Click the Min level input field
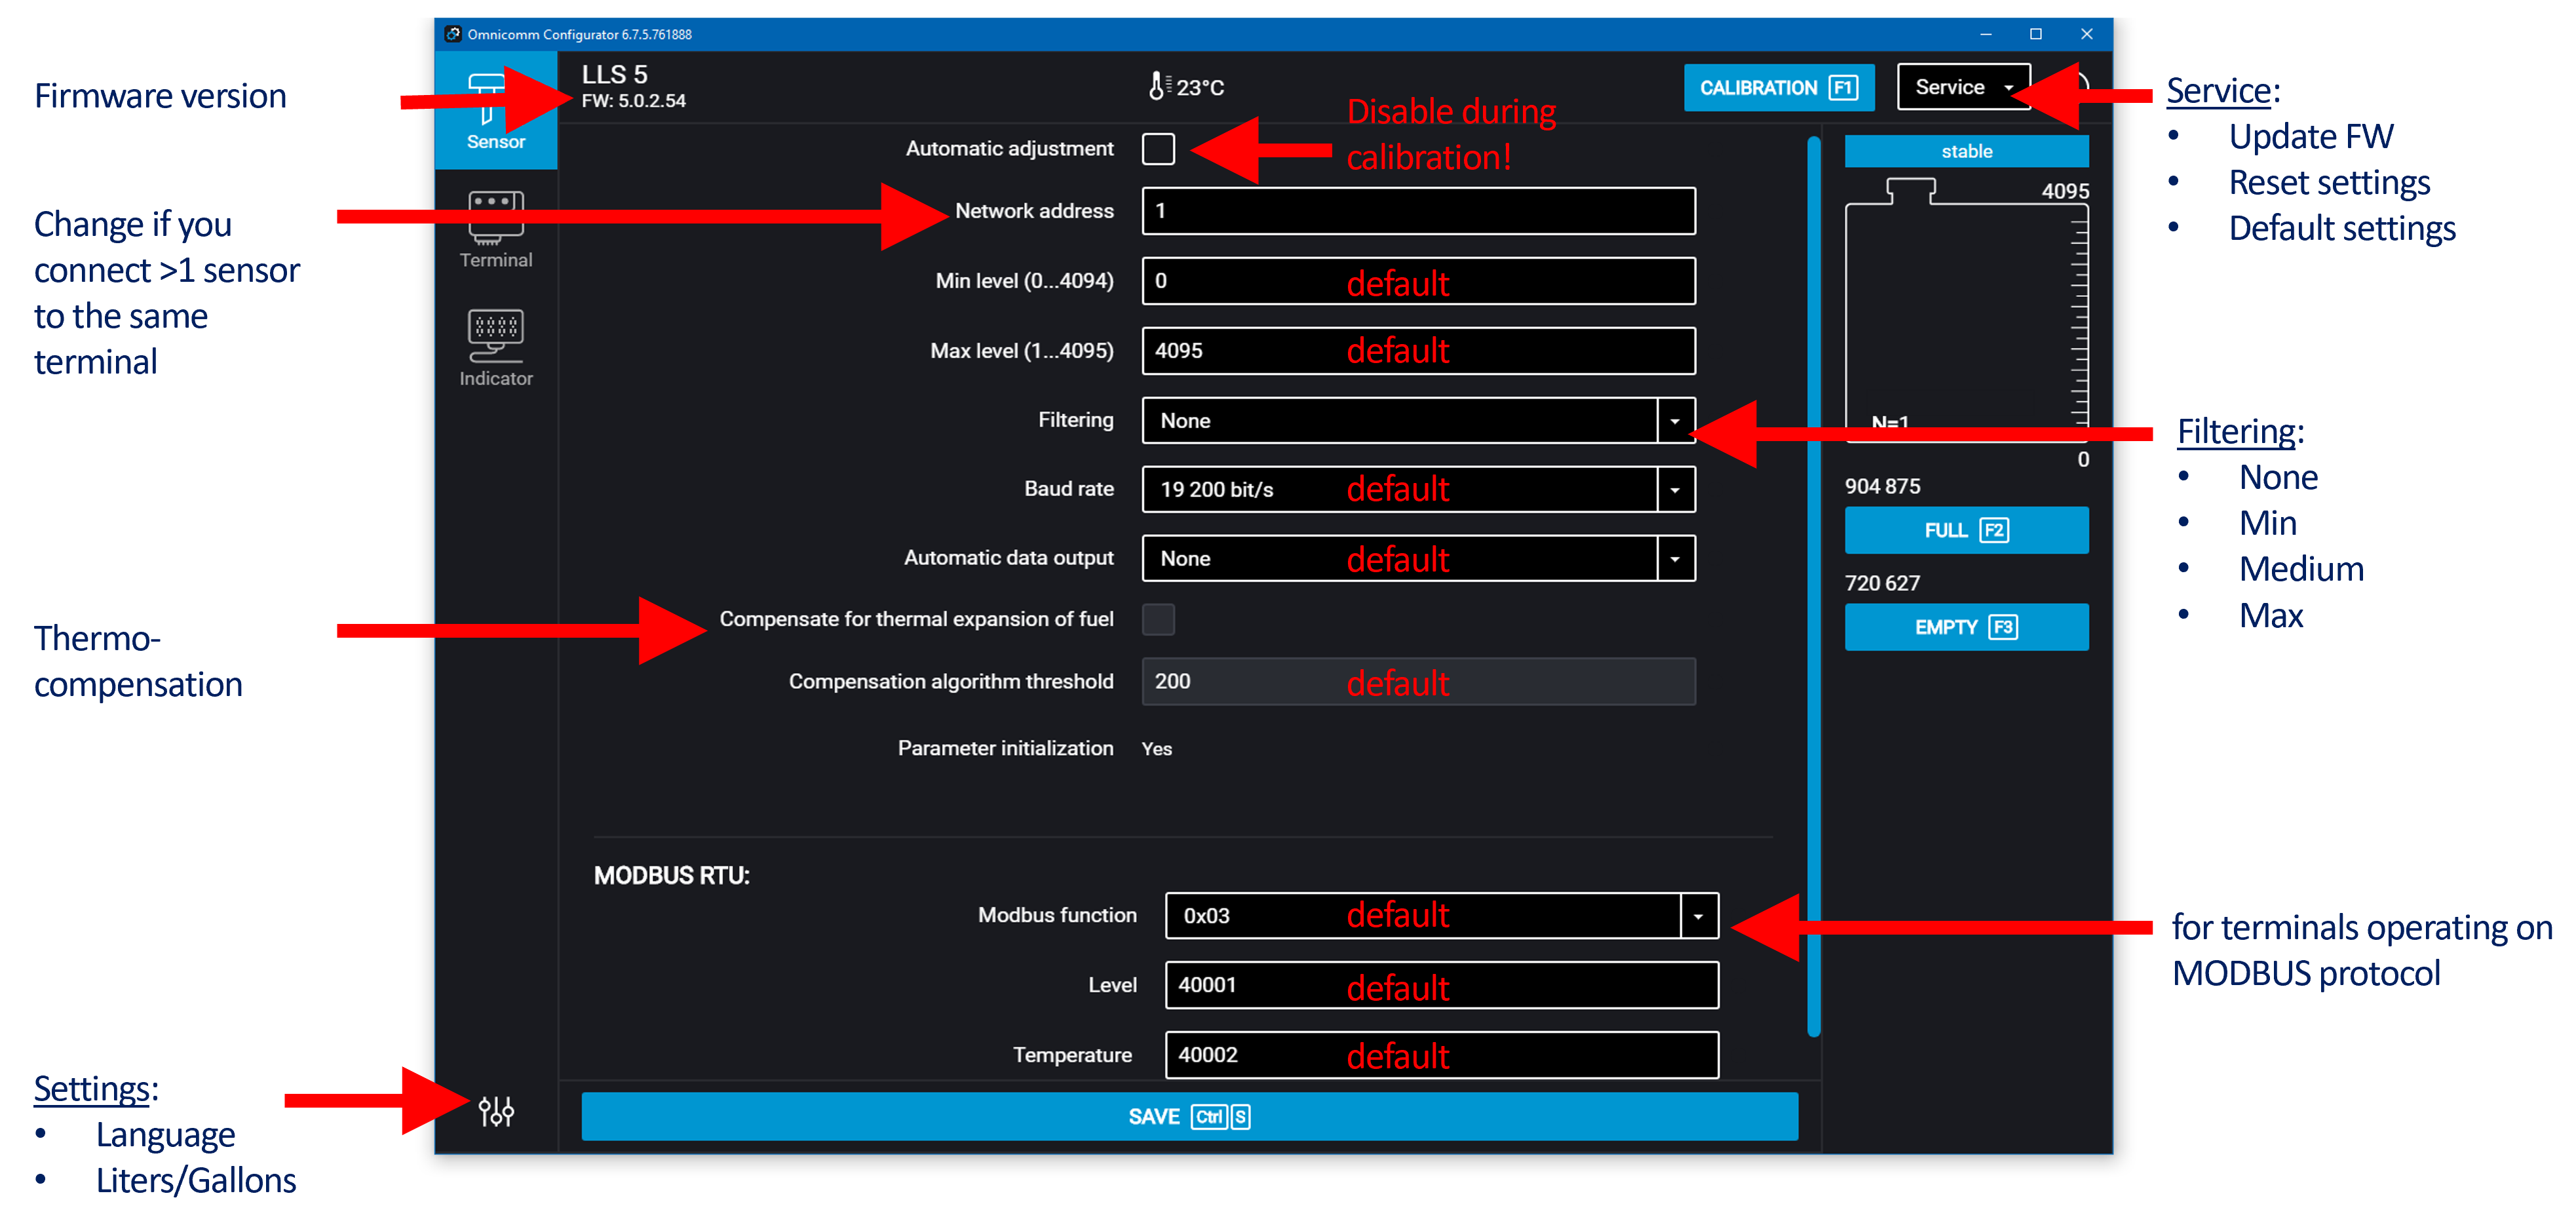Screen dimensions: 2576x1221 [1418, 281]
